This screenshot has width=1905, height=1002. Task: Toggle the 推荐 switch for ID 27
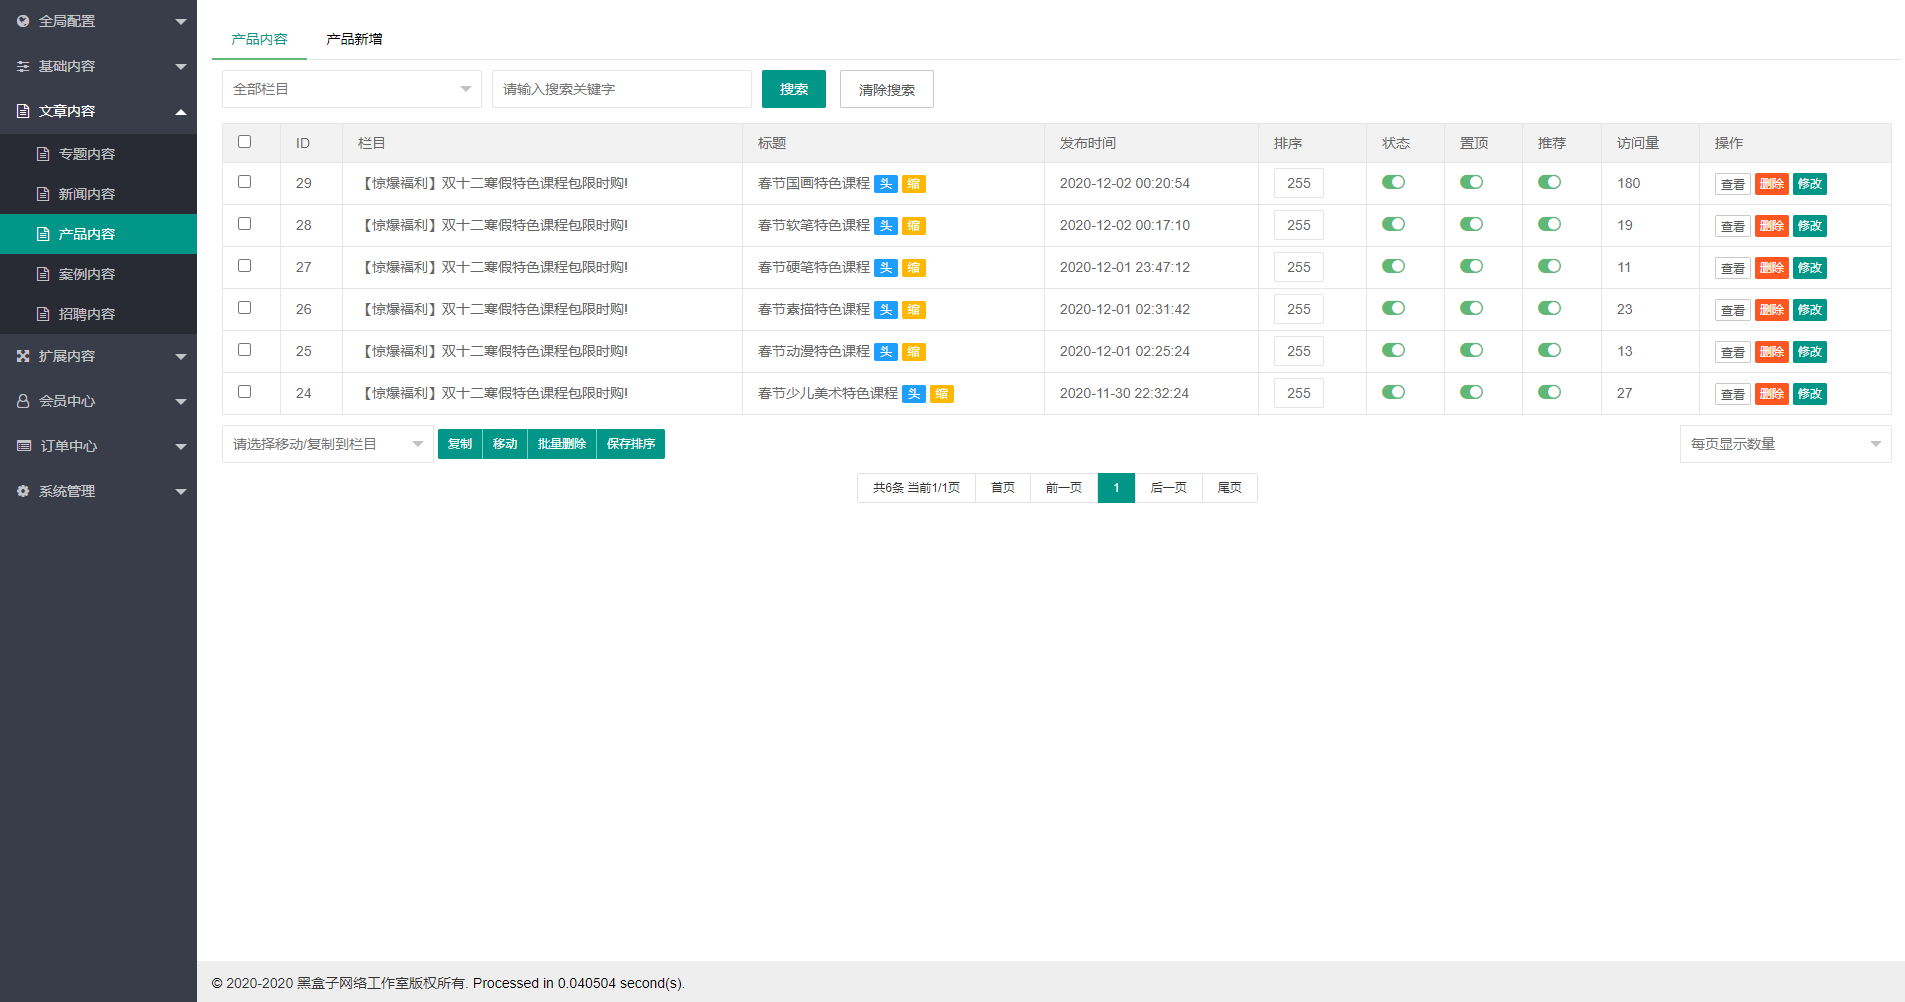coord(1549,266)
